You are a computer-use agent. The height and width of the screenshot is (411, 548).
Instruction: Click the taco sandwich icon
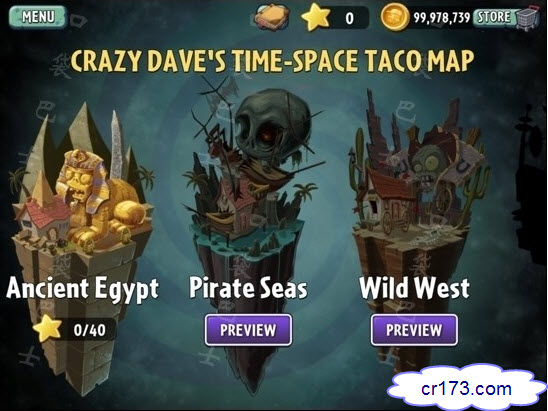[x=272, y=17]
